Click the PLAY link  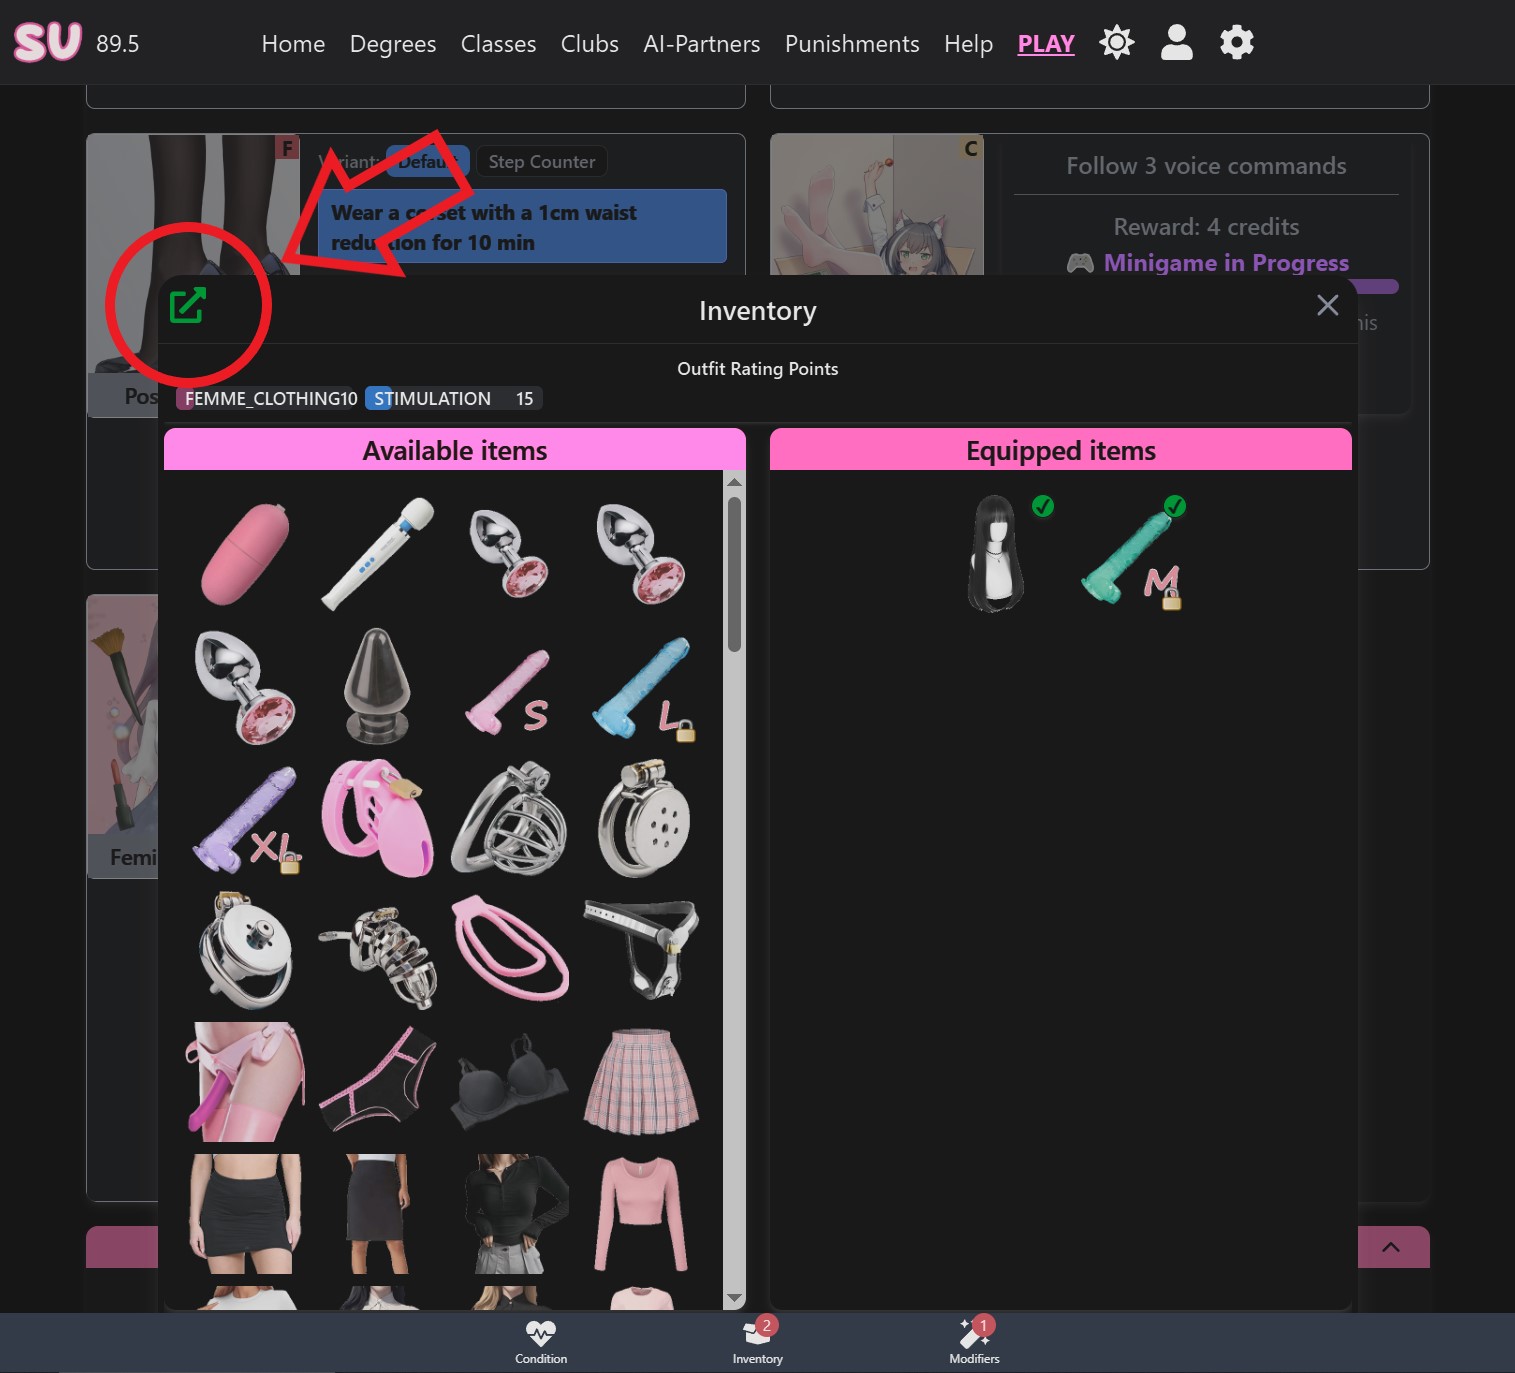(1045, 43)
